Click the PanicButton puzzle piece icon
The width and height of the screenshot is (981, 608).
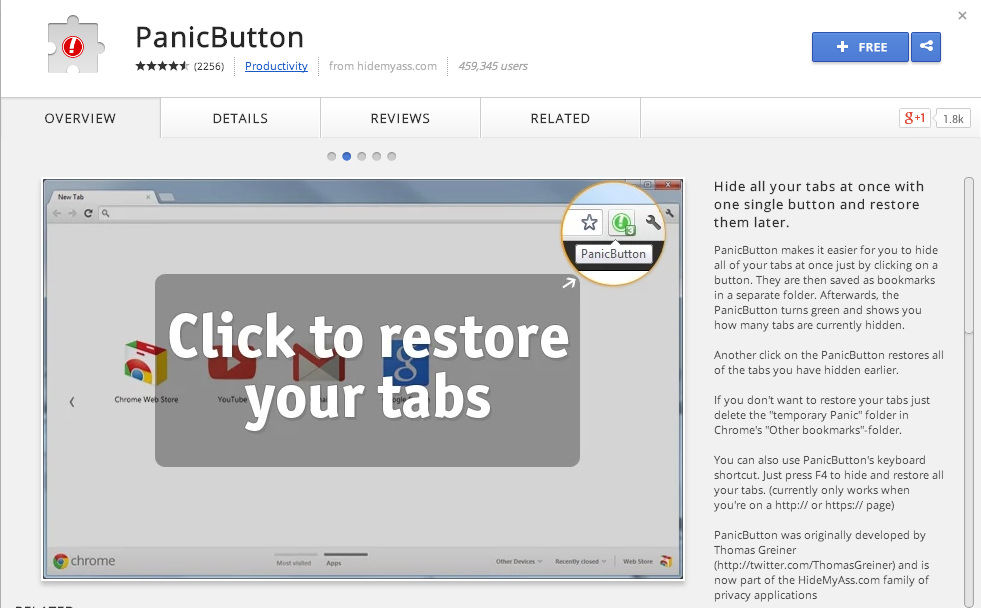[74, 46]
